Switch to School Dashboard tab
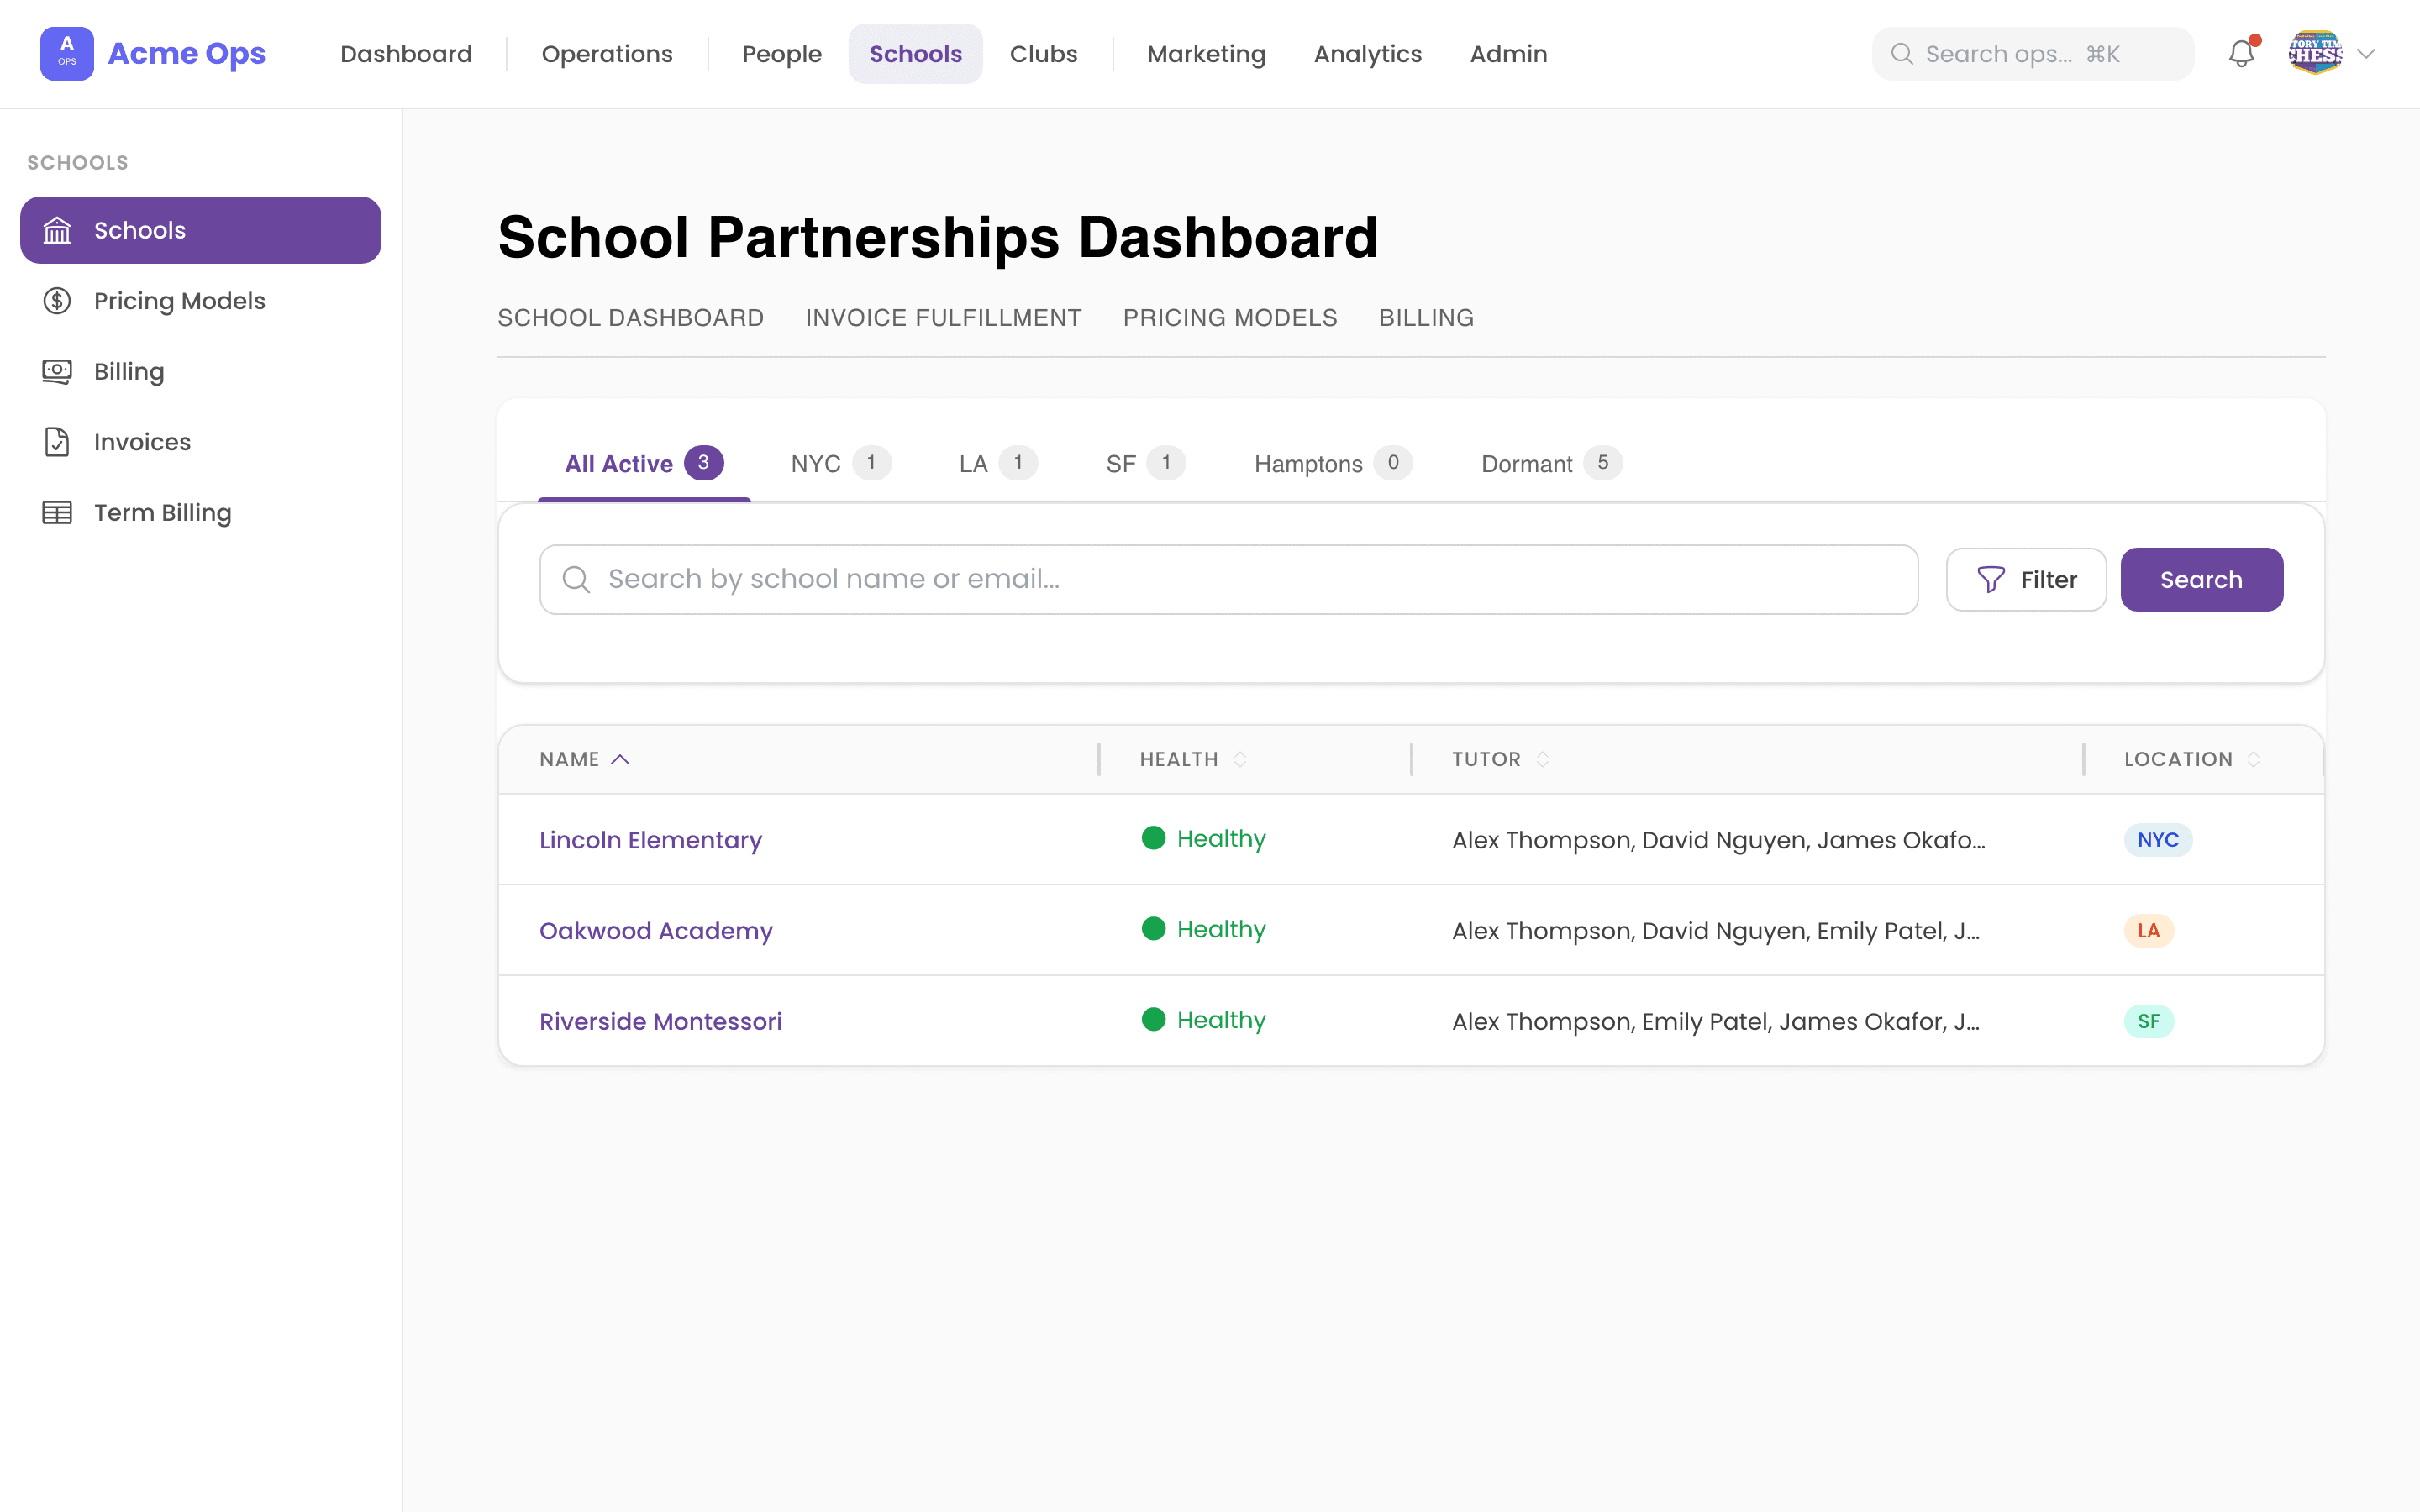The width and height of the screenshot is (2420, 1512). tap(630, 318)
